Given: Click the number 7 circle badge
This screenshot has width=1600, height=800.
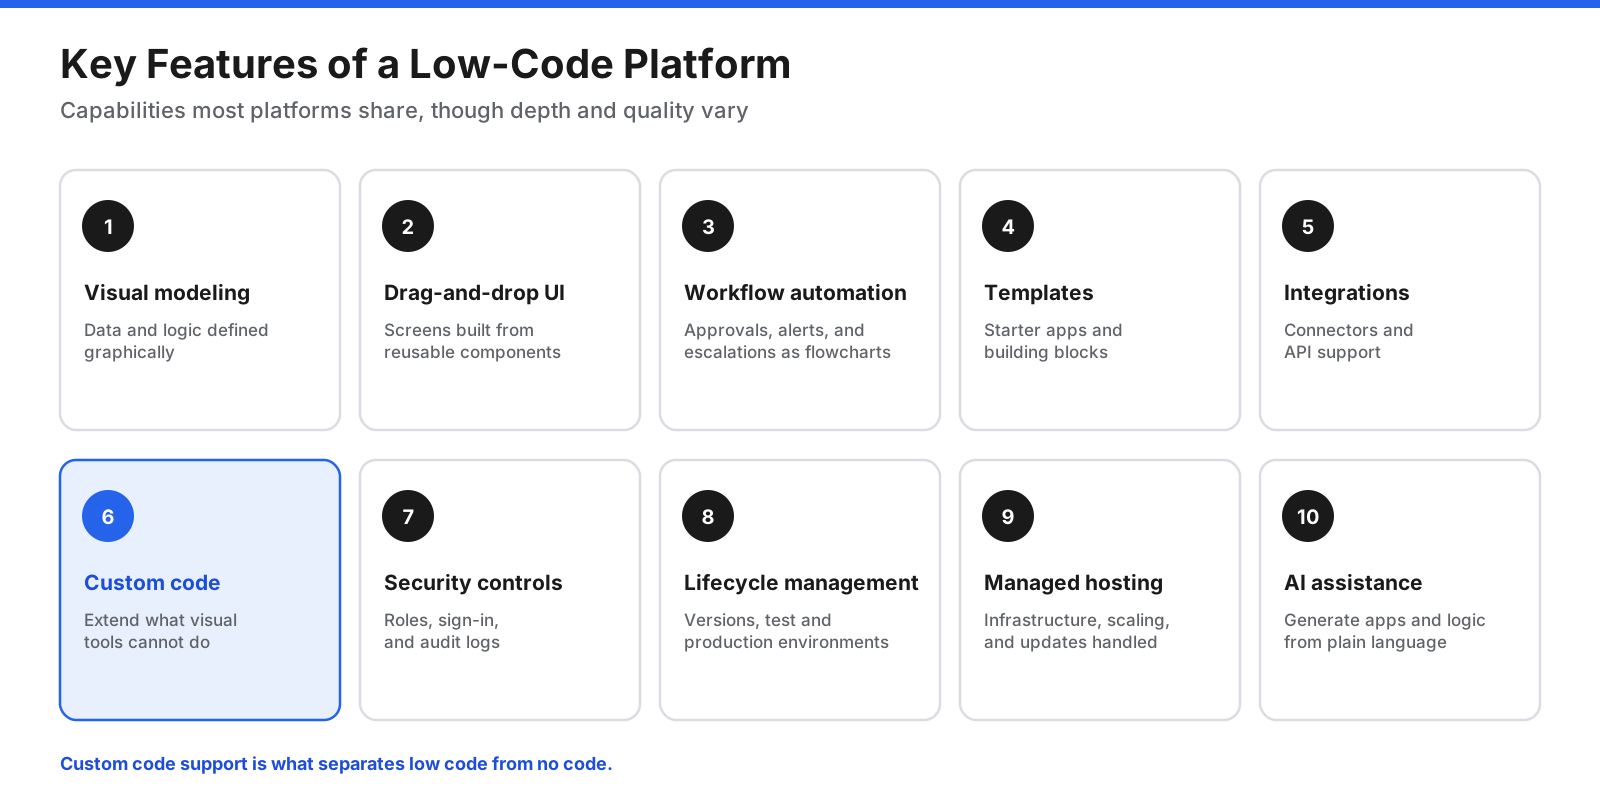Looking at the screenshot, I should click(408, 516).
